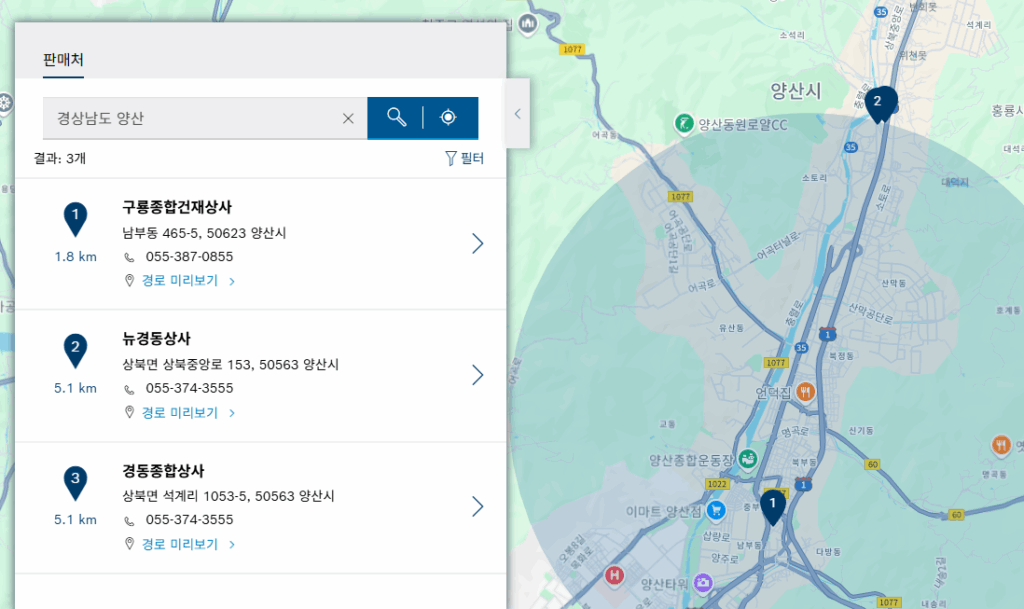Viewport: 1024px width, 609px height.
Task: Use current location crosshair icon
Action: (448, 117)
